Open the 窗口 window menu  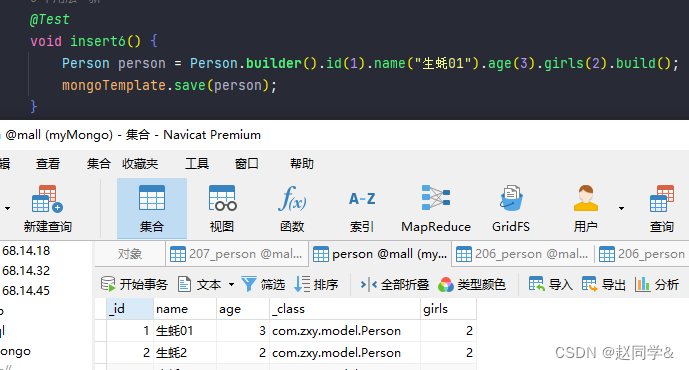tap(247, 163)
